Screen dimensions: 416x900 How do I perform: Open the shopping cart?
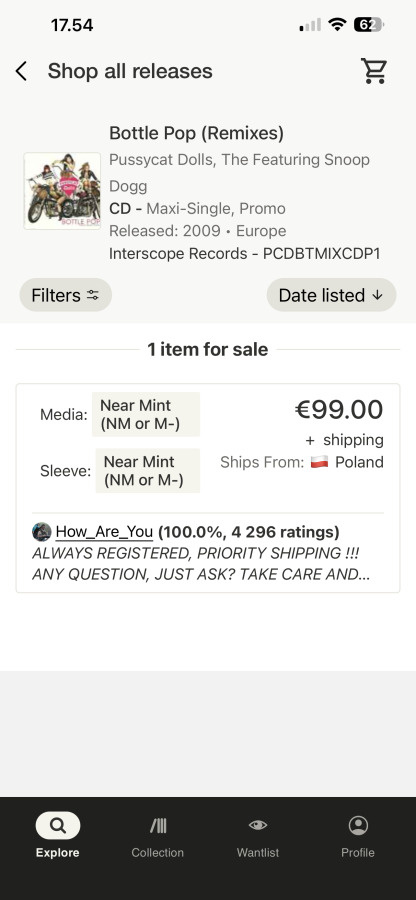(x=374, y=71)
